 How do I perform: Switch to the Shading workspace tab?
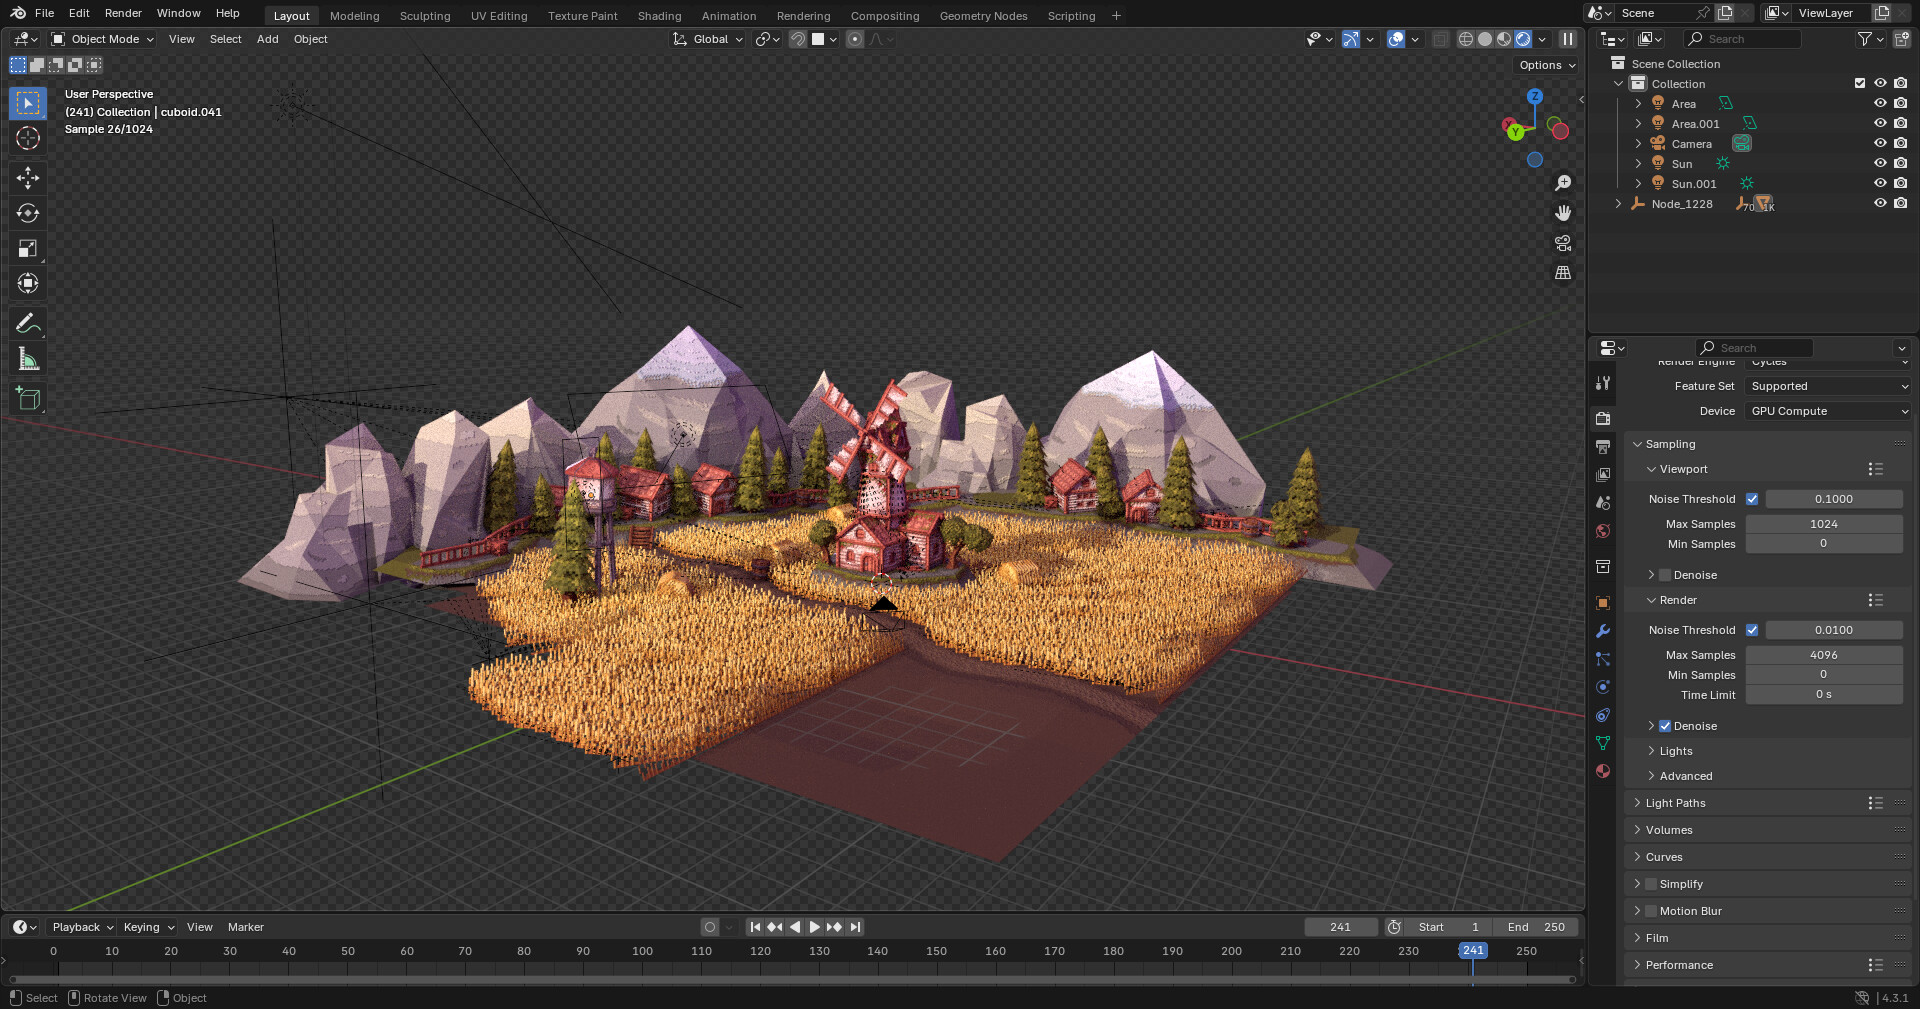click(659, 15)
